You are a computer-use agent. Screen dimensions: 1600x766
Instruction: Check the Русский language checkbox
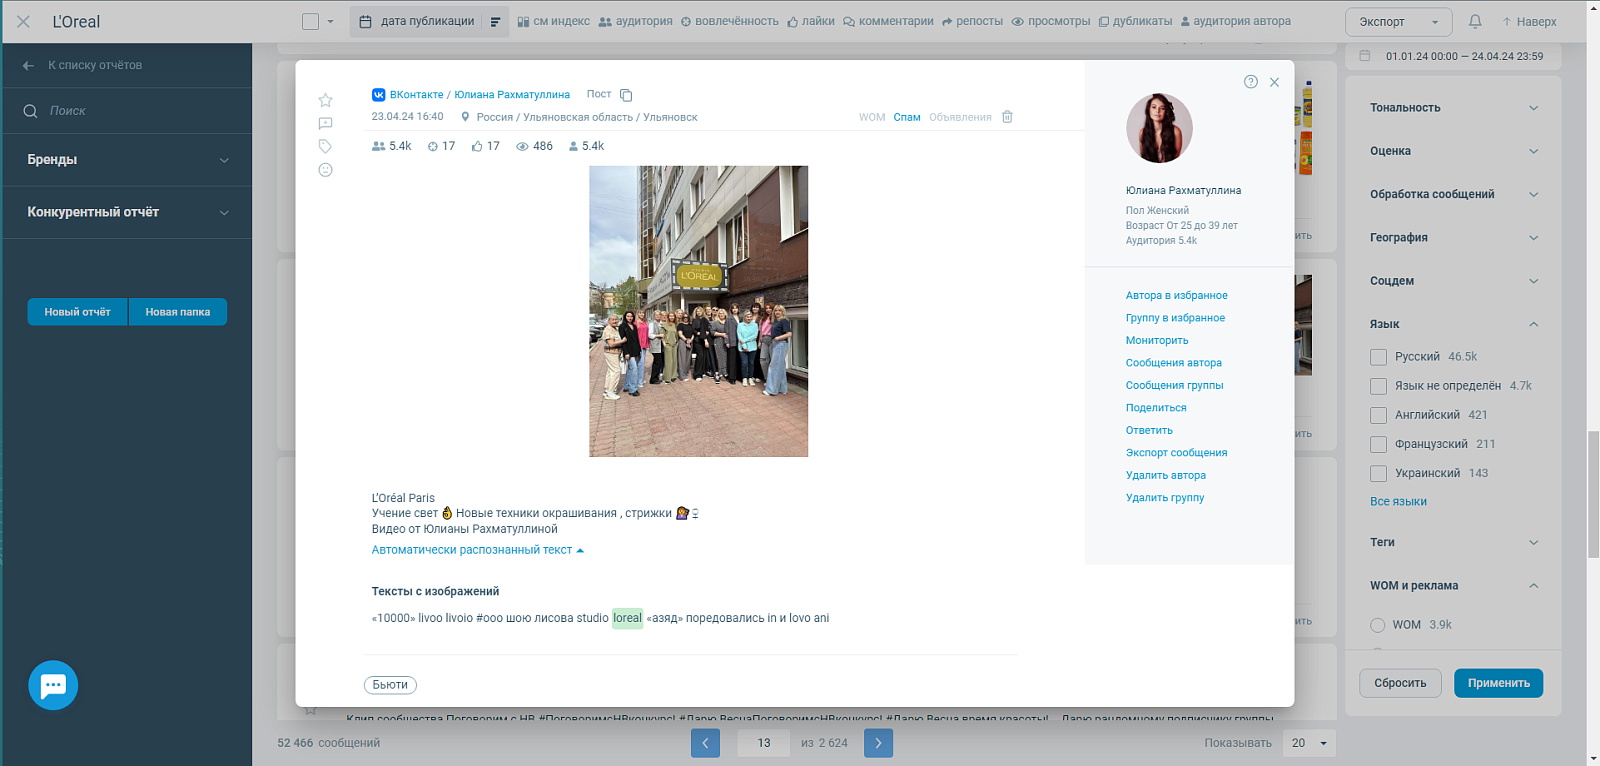pyautogui.click(x=1378, y=357)
